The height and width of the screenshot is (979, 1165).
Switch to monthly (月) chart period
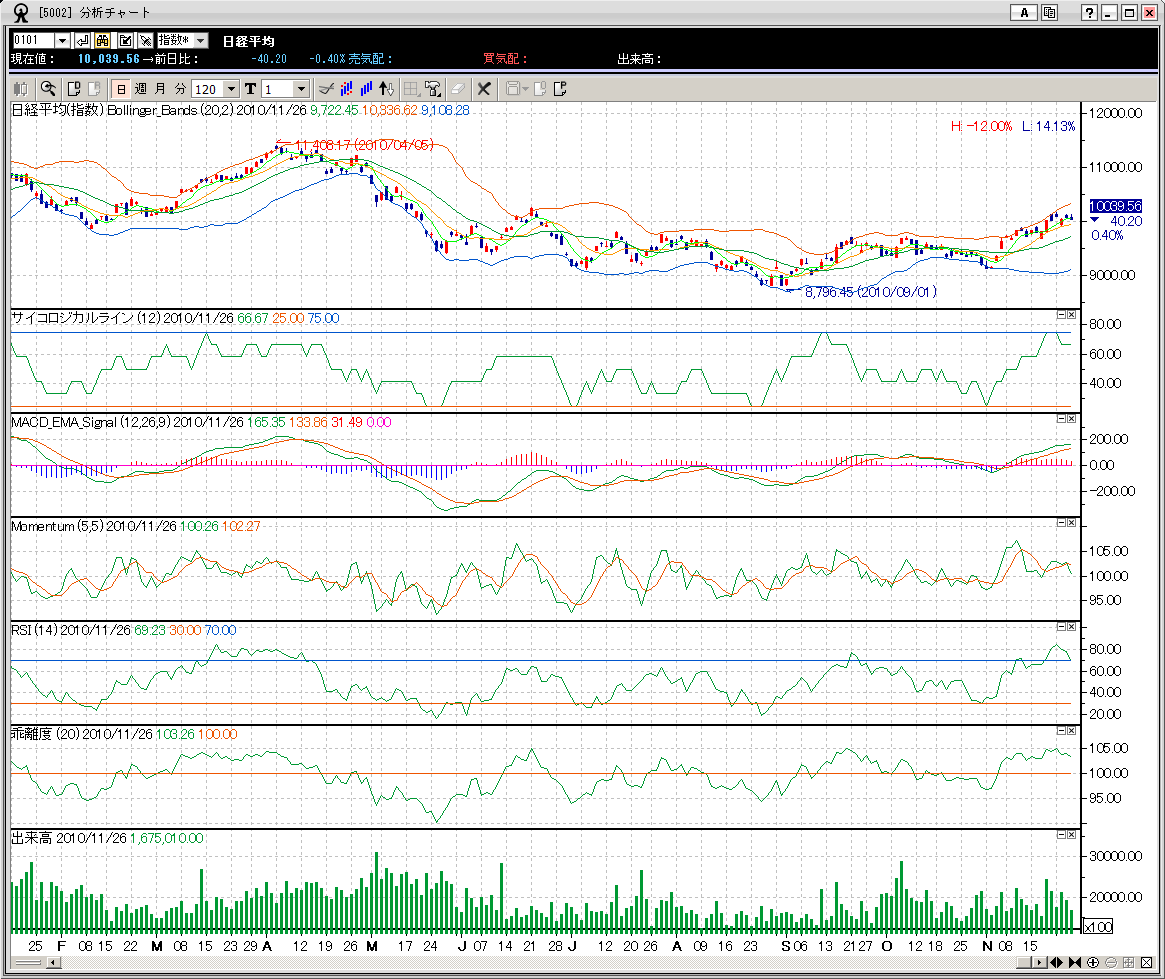160,89
